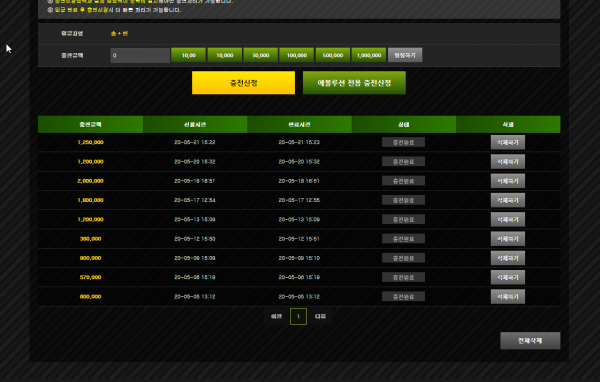This screenshot has height=382, width=600.
Task: Click the 충전완료 status in 1,250,000 row
Action: (403, 142)
